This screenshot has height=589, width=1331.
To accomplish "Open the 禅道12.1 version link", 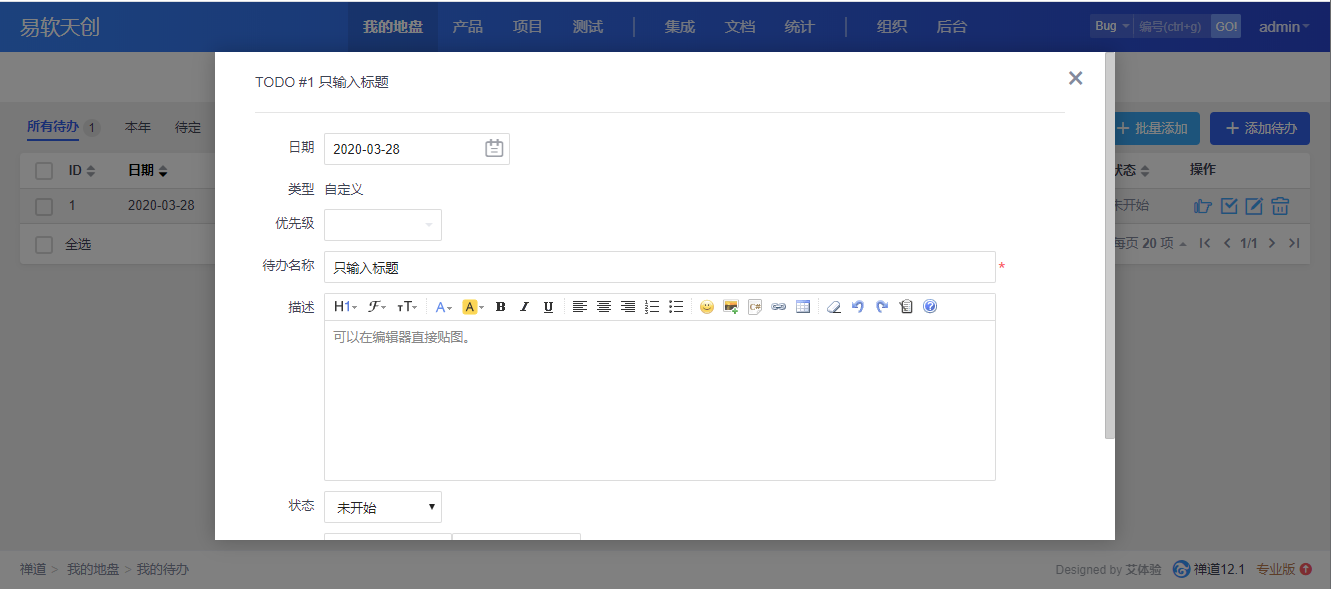I will coord(1208,569).
